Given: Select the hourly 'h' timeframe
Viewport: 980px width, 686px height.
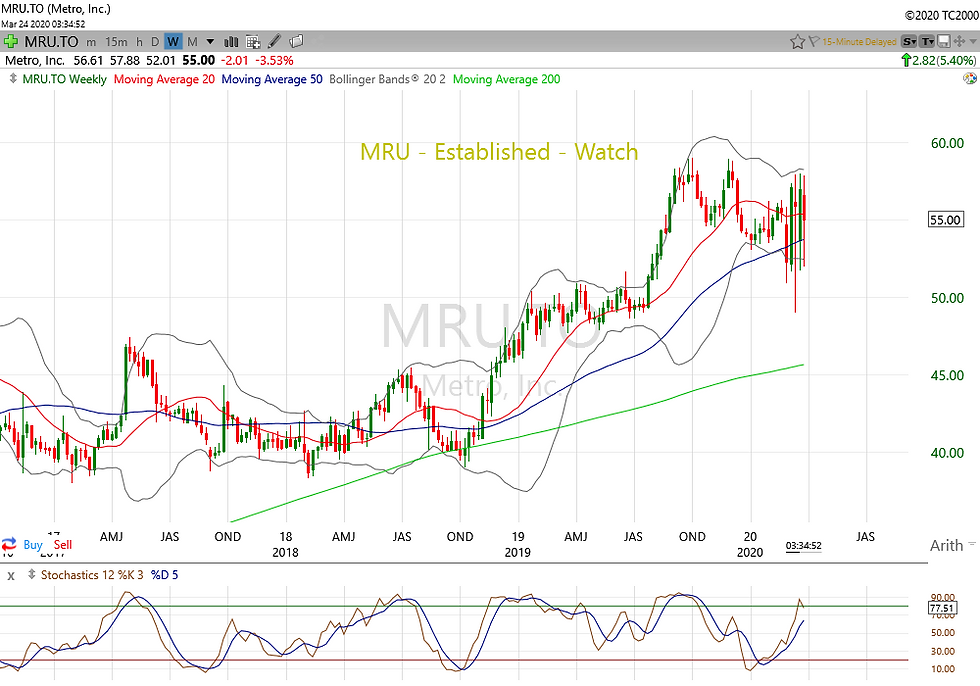Looking at the screenshot, I should (x=139, y=42).
